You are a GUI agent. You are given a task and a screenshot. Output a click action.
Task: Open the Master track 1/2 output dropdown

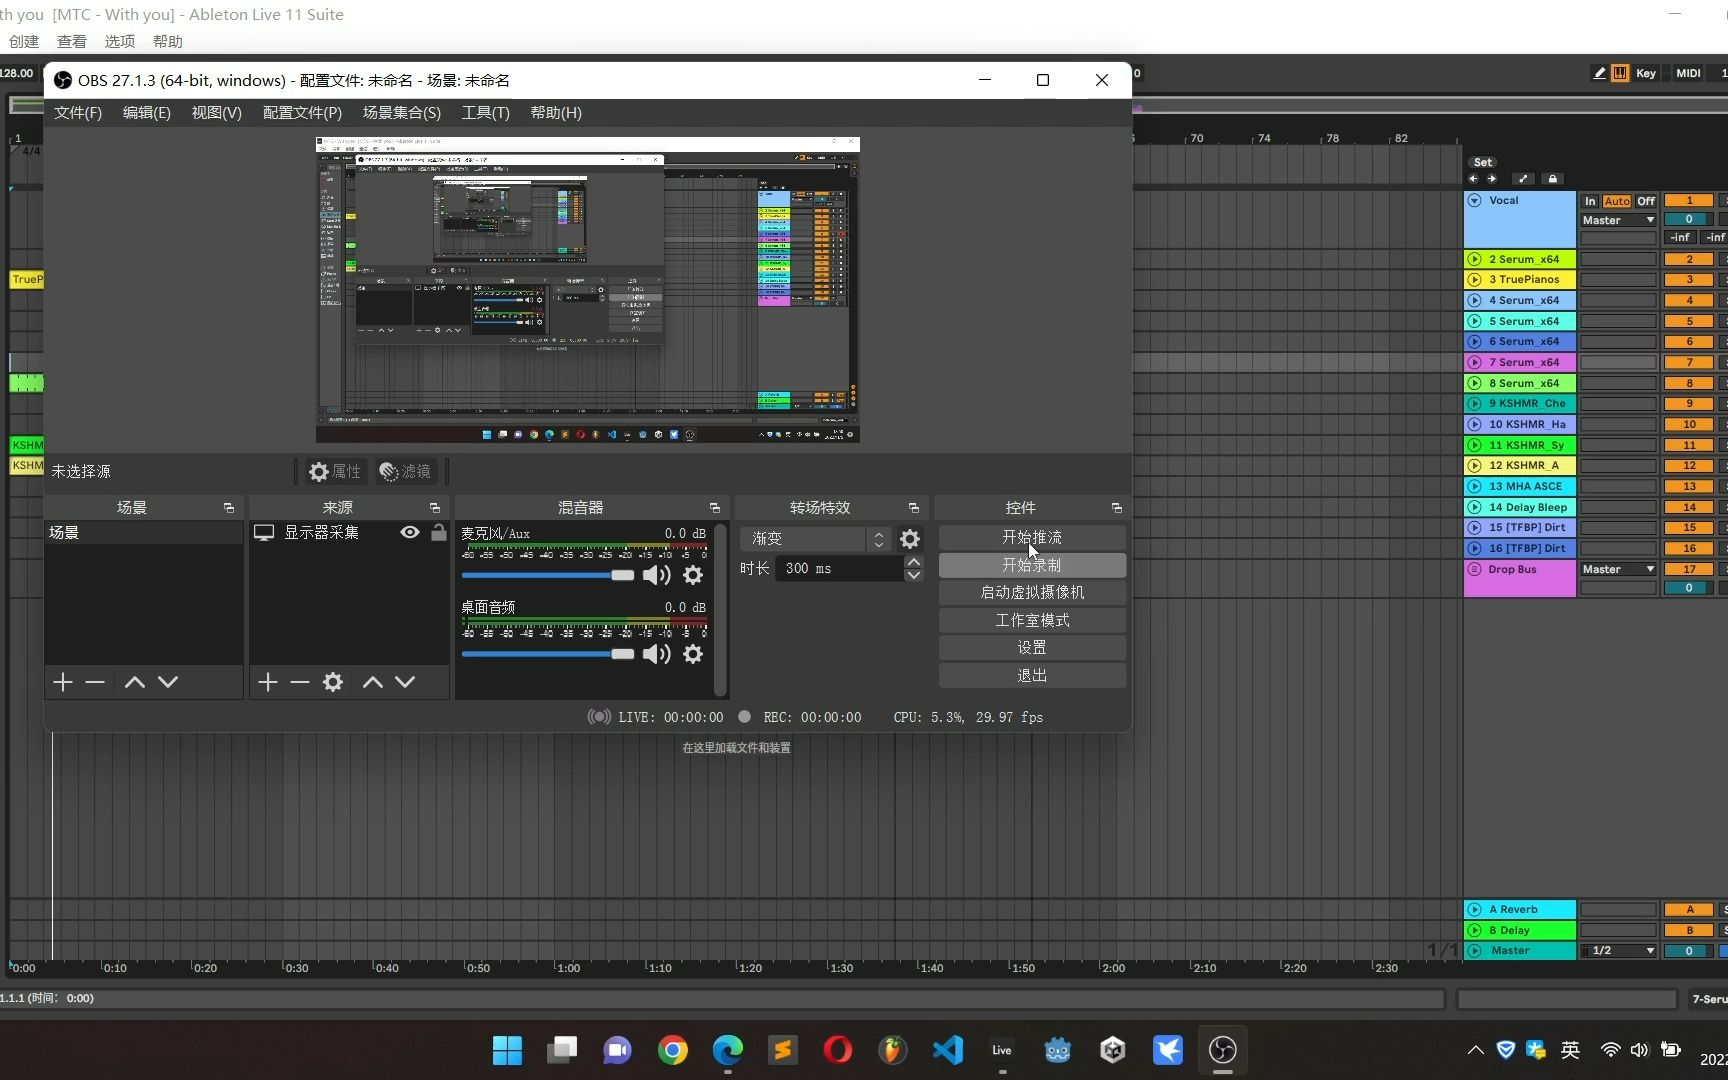point(1618,951)
